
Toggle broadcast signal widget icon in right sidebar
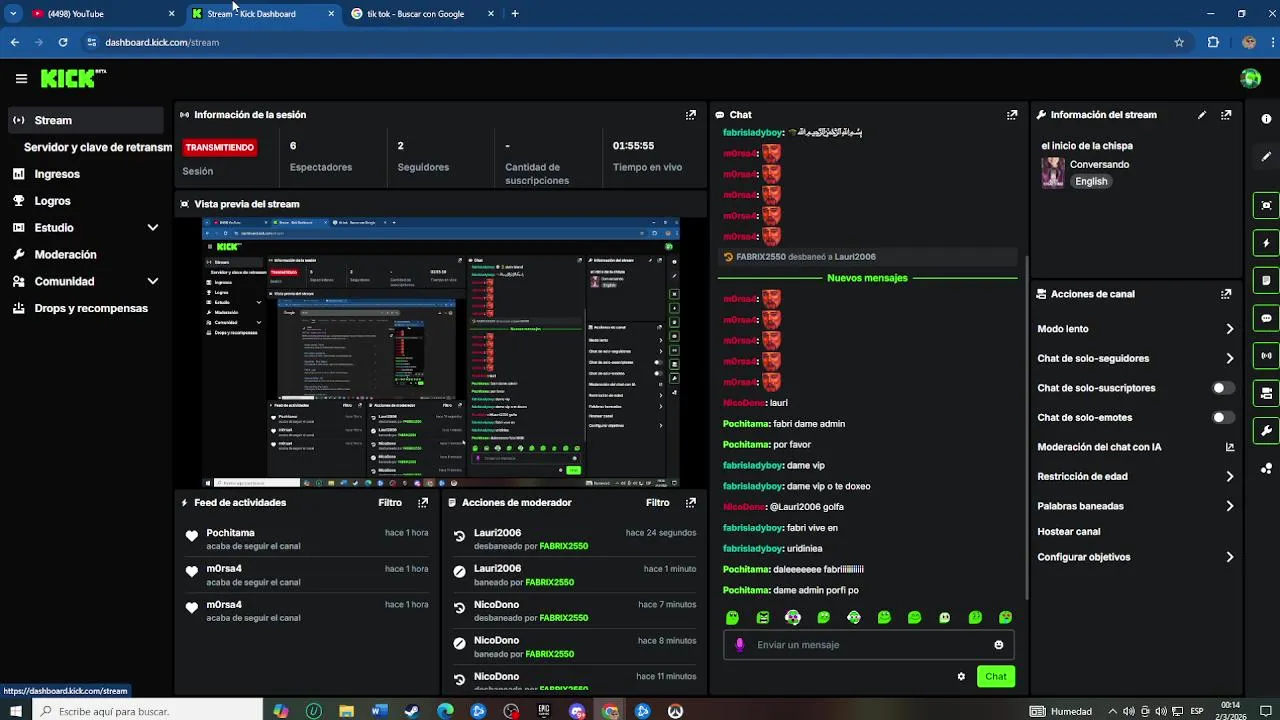(x=1266, y=355)
